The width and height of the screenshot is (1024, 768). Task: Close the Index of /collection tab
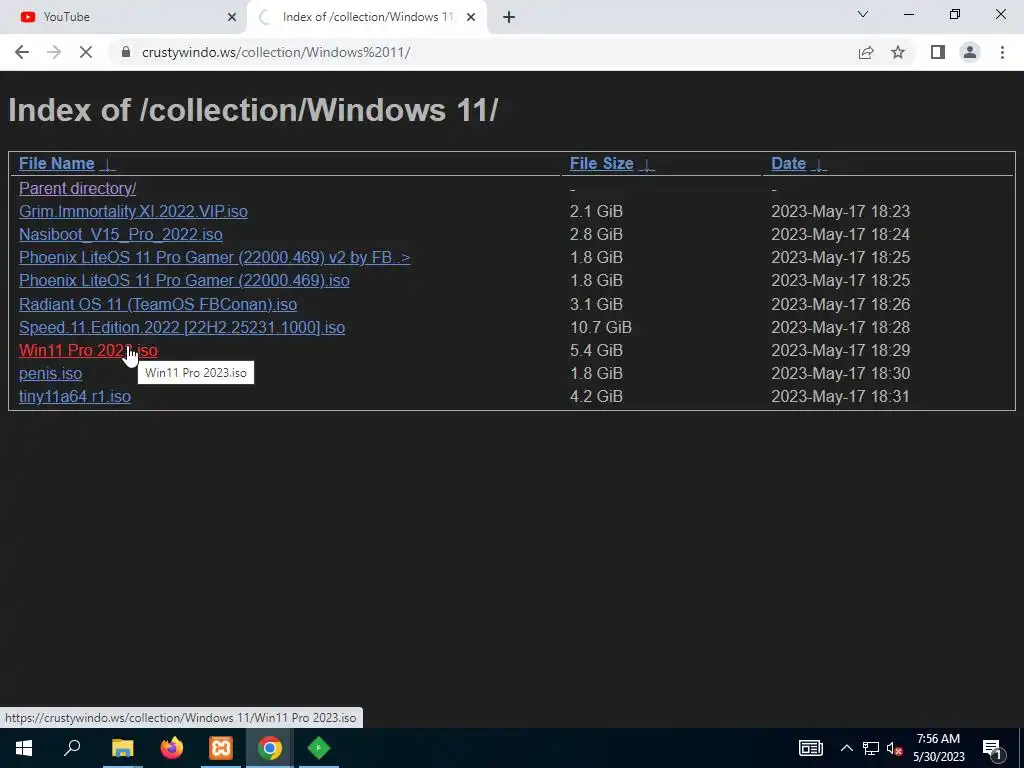point(470,17)
